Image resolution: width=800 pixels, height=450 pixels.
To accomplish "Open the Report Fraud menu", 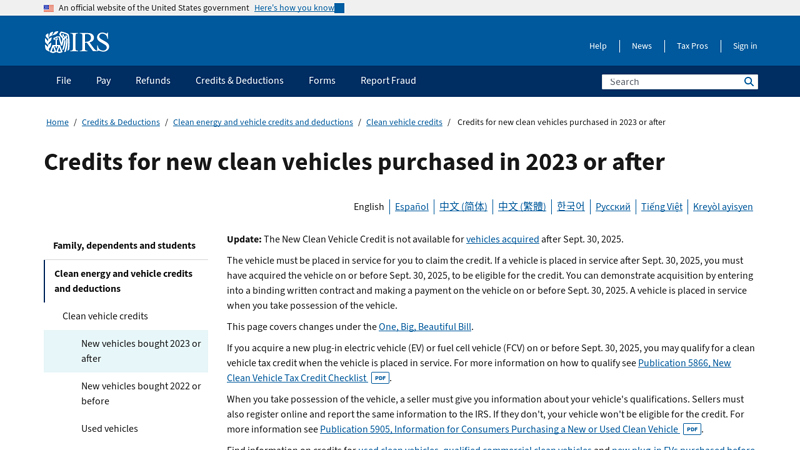I will pos(388,81).
